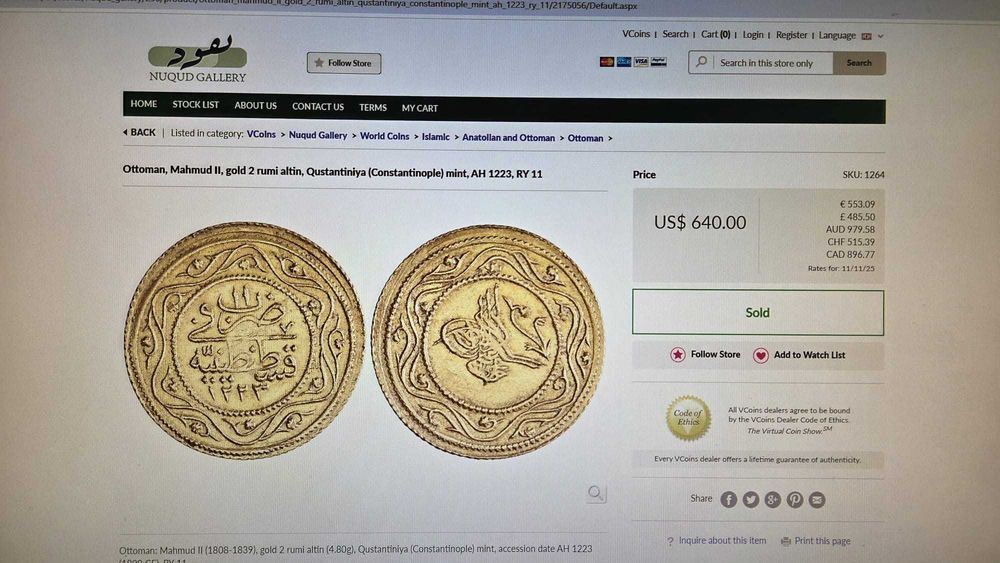
Task: Go back using the BACK arrow
Action: click(x=139, y=133)
